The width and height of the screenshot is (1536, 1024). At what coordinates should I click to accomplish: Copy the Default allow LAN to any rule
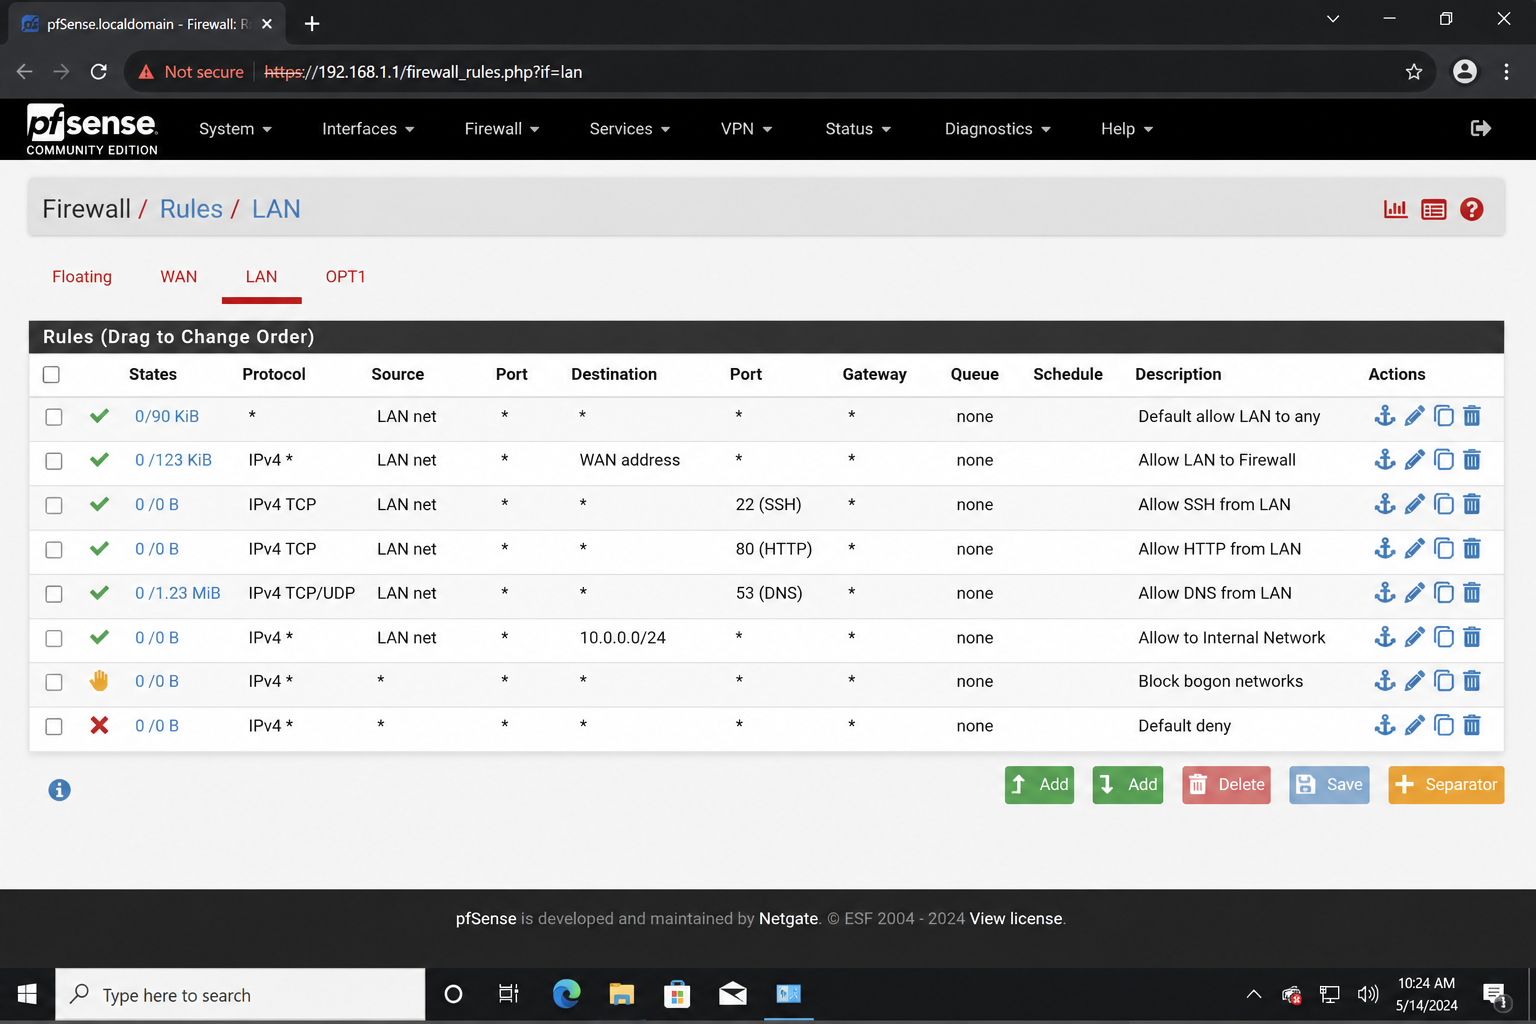(x=1443, y=416)
